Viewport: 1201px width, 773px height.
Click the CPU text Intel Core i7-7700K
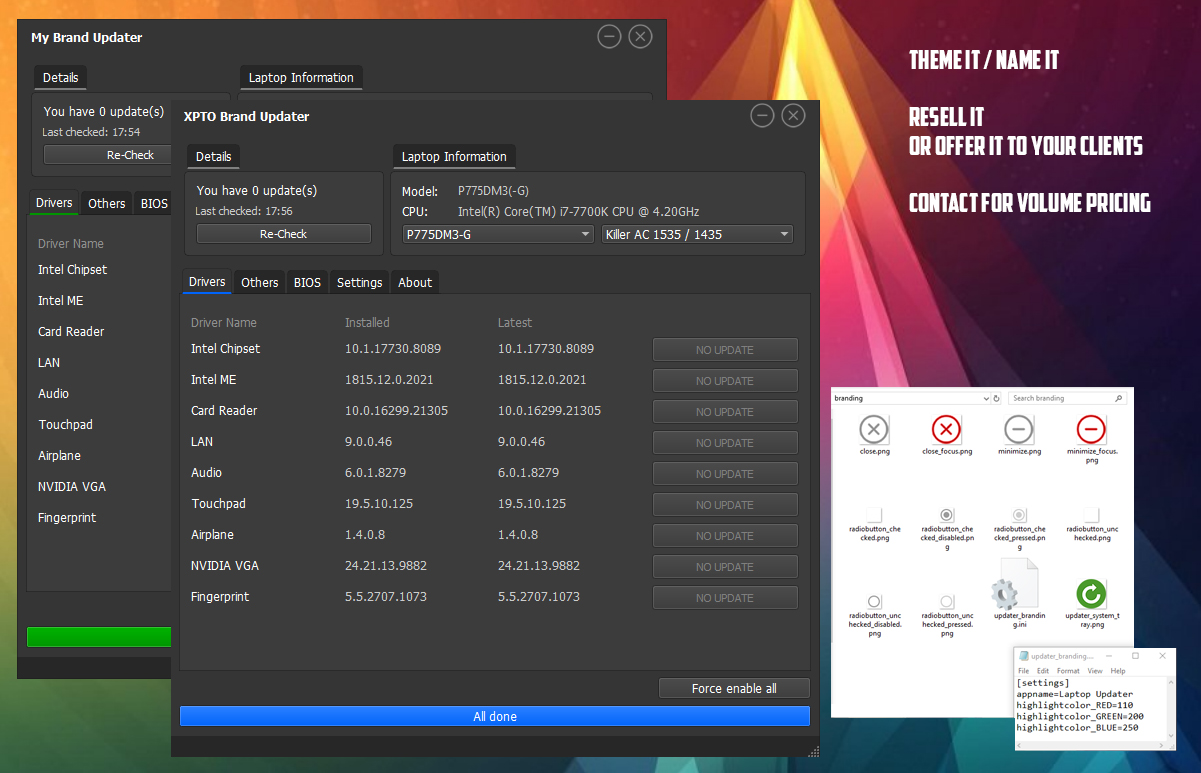coord(579,212)
